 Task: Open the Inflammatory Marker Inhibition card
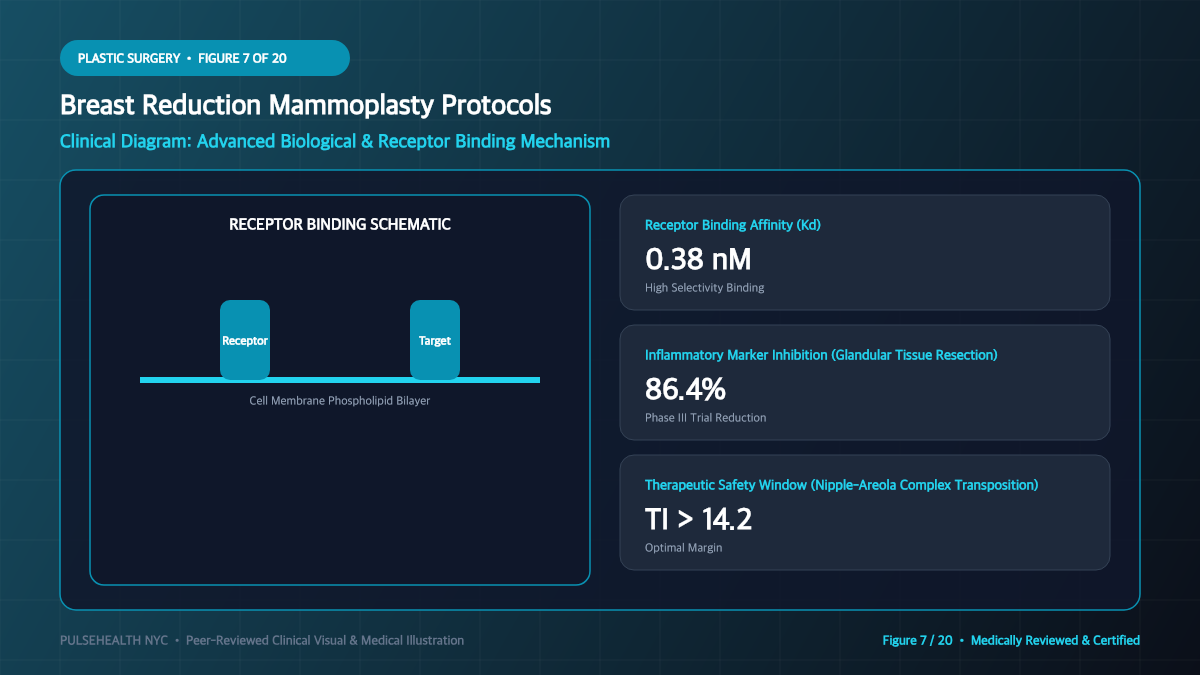[865, 382]
